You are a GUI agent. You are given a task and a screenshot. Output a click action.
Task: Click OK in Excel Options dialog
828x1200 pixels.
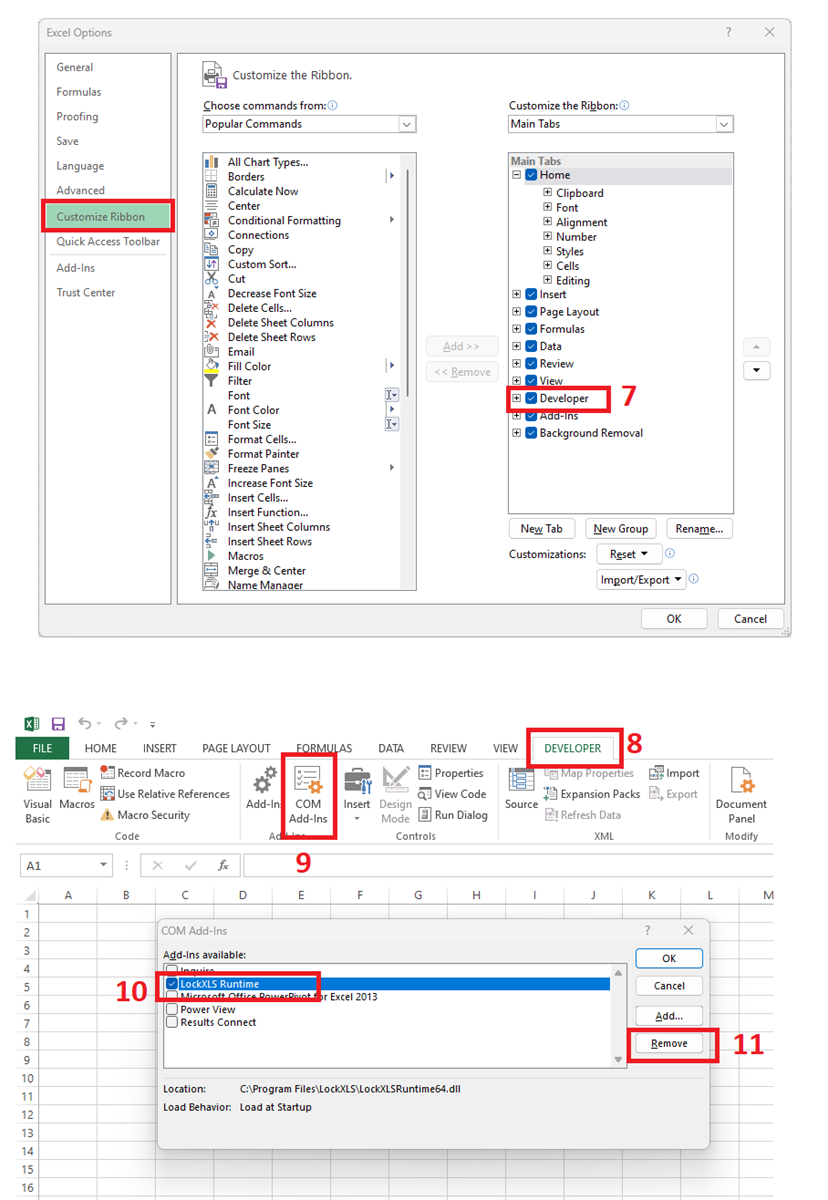coord(674,619)
